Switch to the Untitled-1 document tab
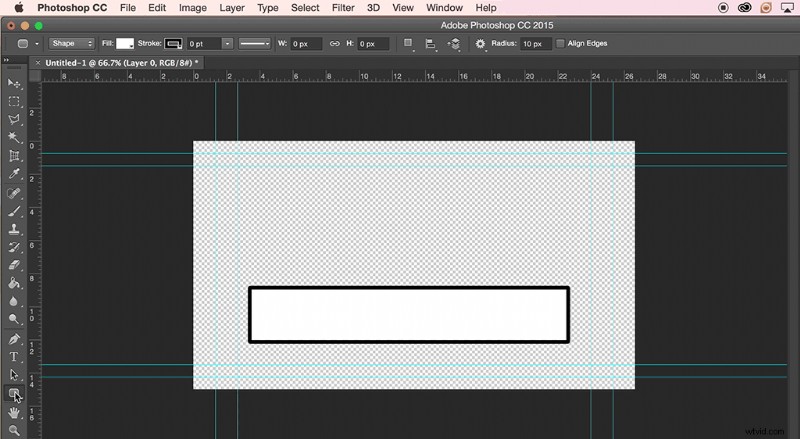800x439 pixels. point(120,63)
